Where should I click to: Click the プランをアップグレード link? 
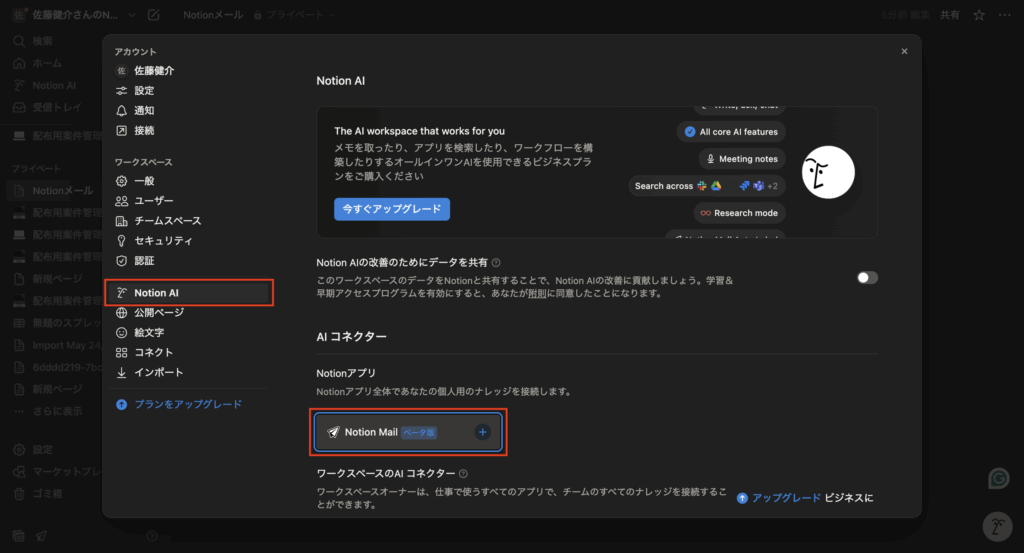pyautogui.click(x=187, y=404)
